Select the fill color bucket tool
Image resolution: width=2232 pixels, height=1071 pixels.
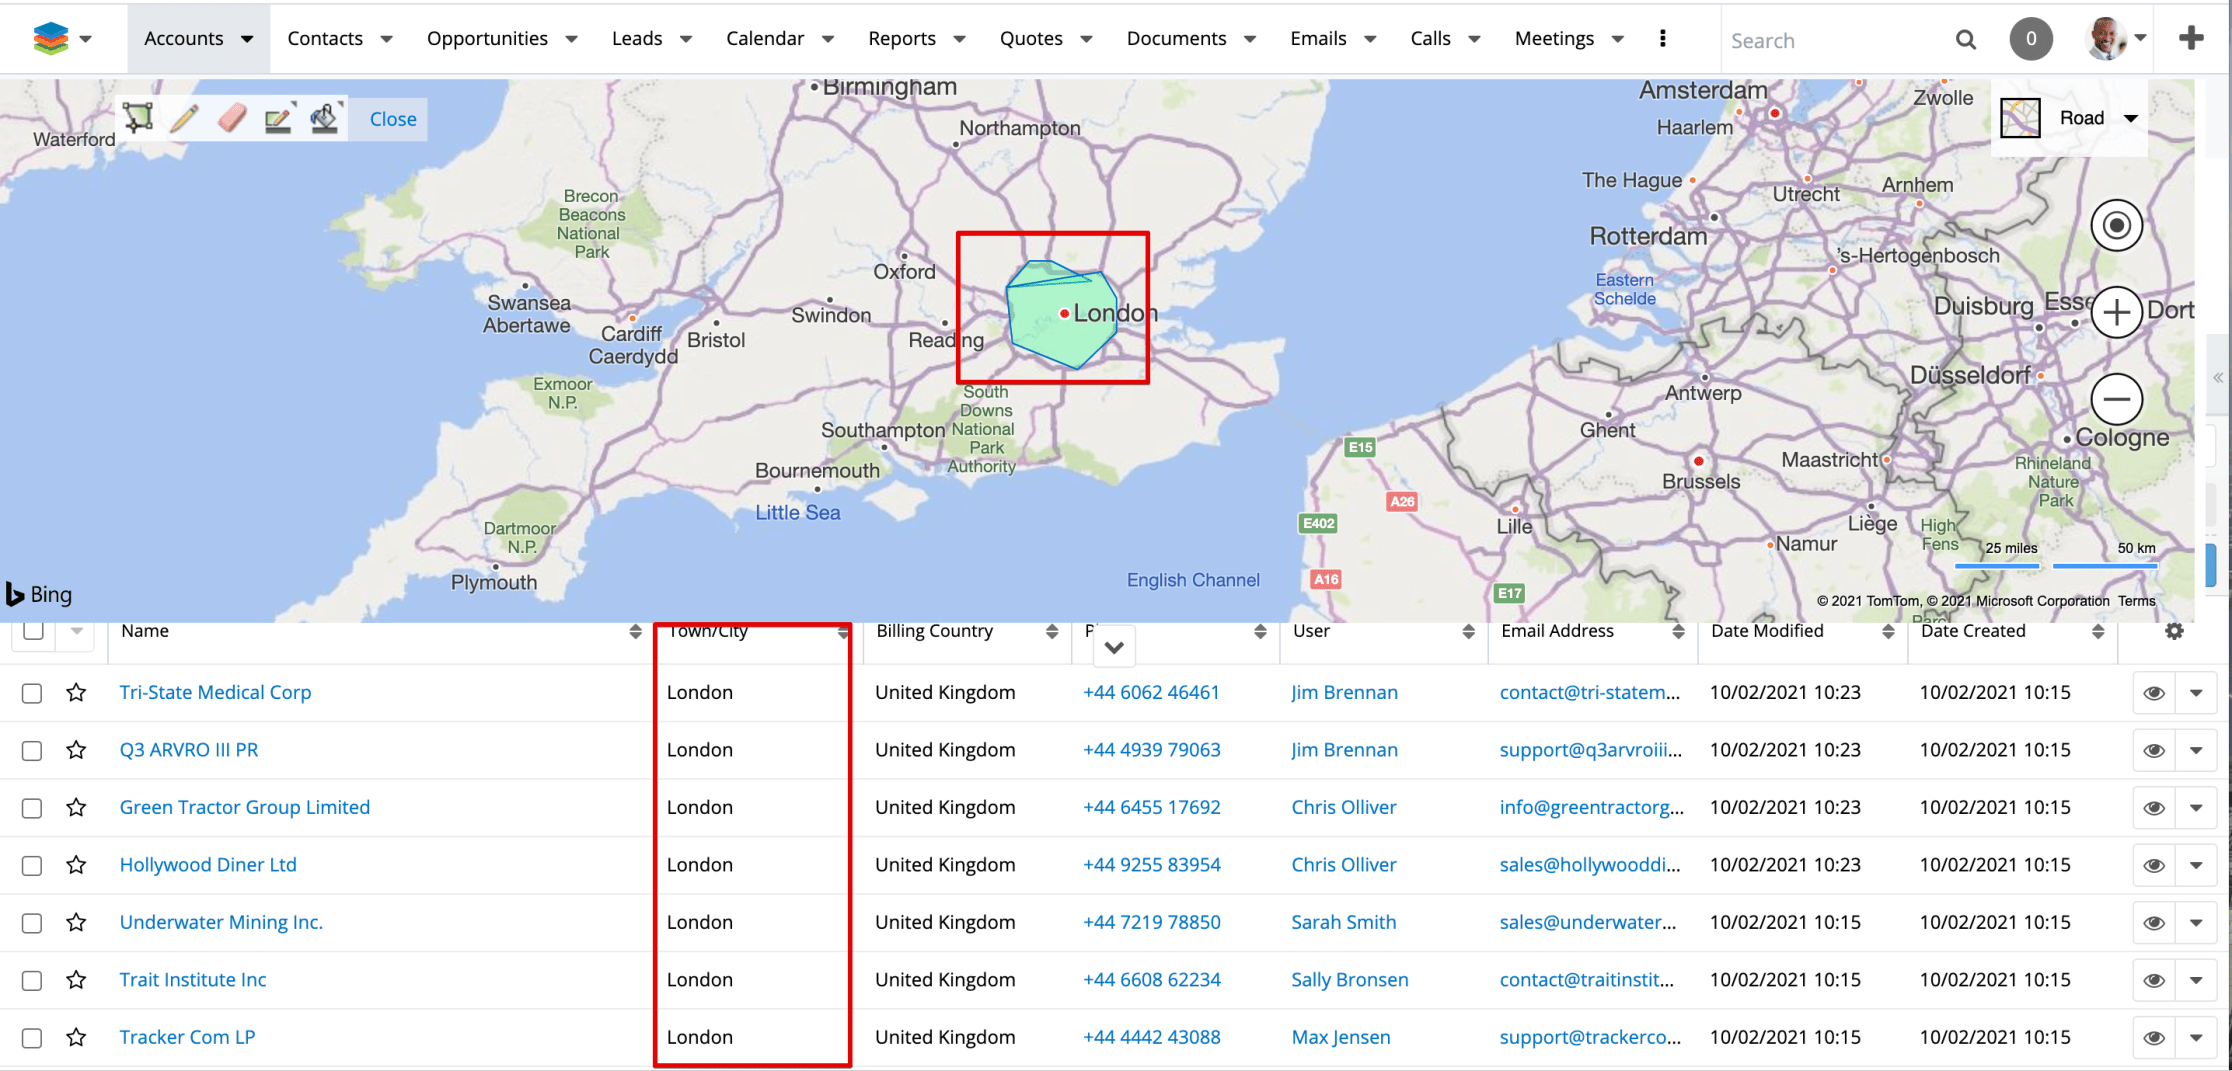click(324, 117)
